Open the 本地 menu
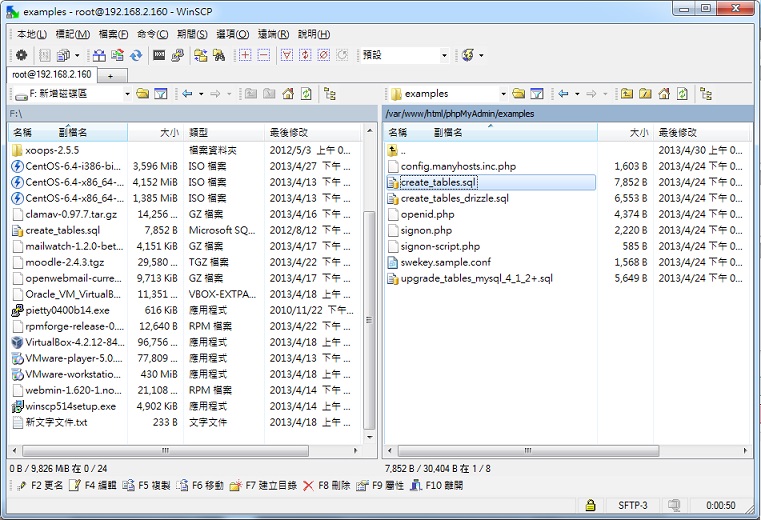This screenshot has height=520, width=761. (32, 34)
